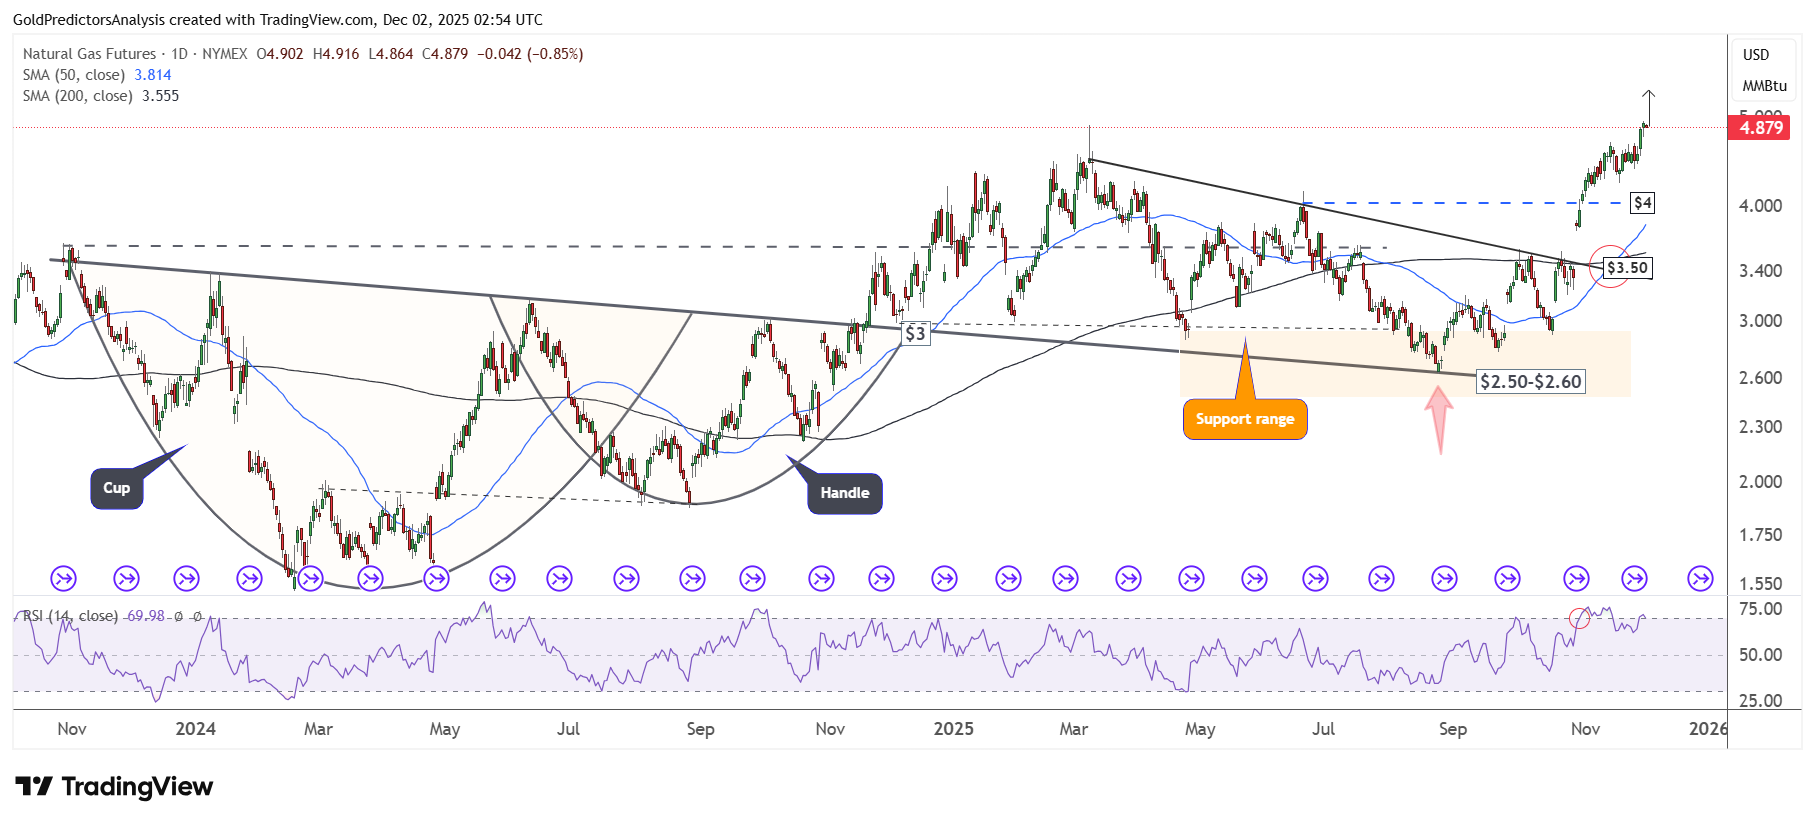Click the black upward arrow above latest candle

pos(1649,107)
